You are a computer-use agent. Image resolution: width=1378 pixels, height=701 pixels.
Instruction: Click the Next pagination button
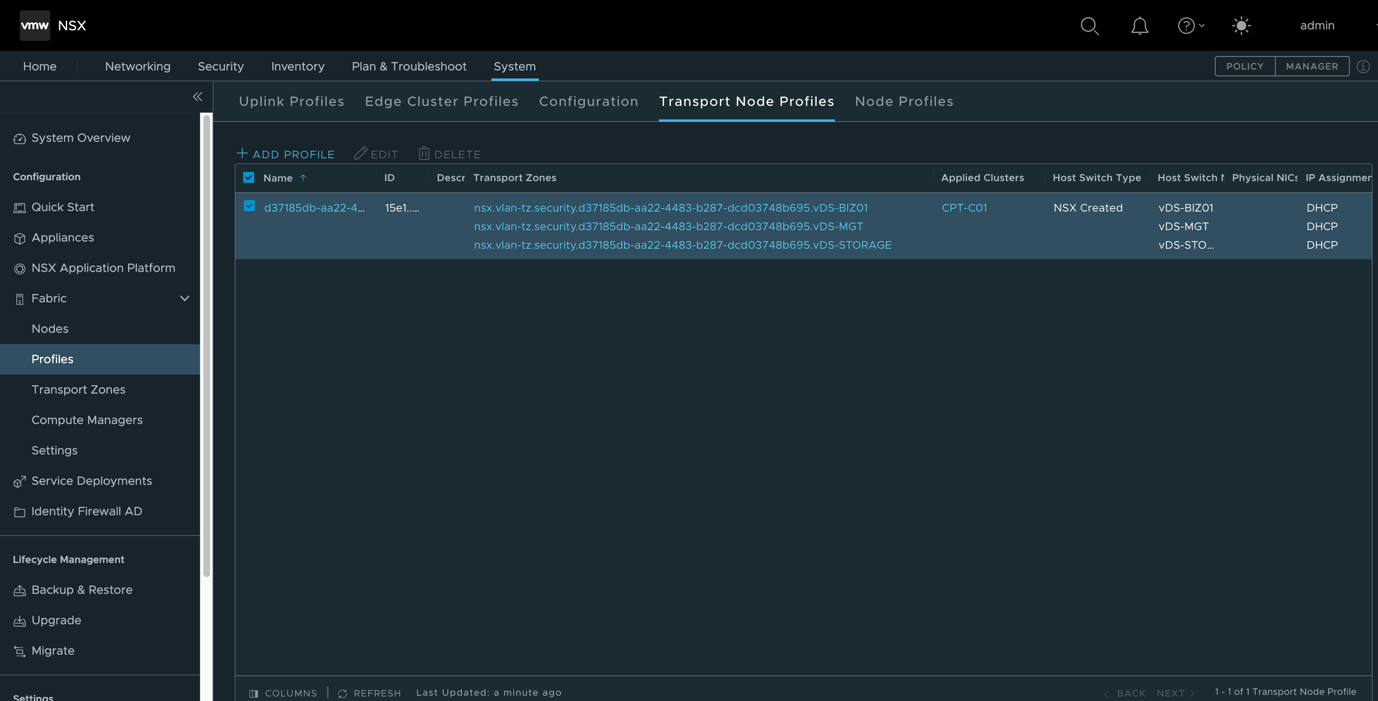click(1176, 693)
